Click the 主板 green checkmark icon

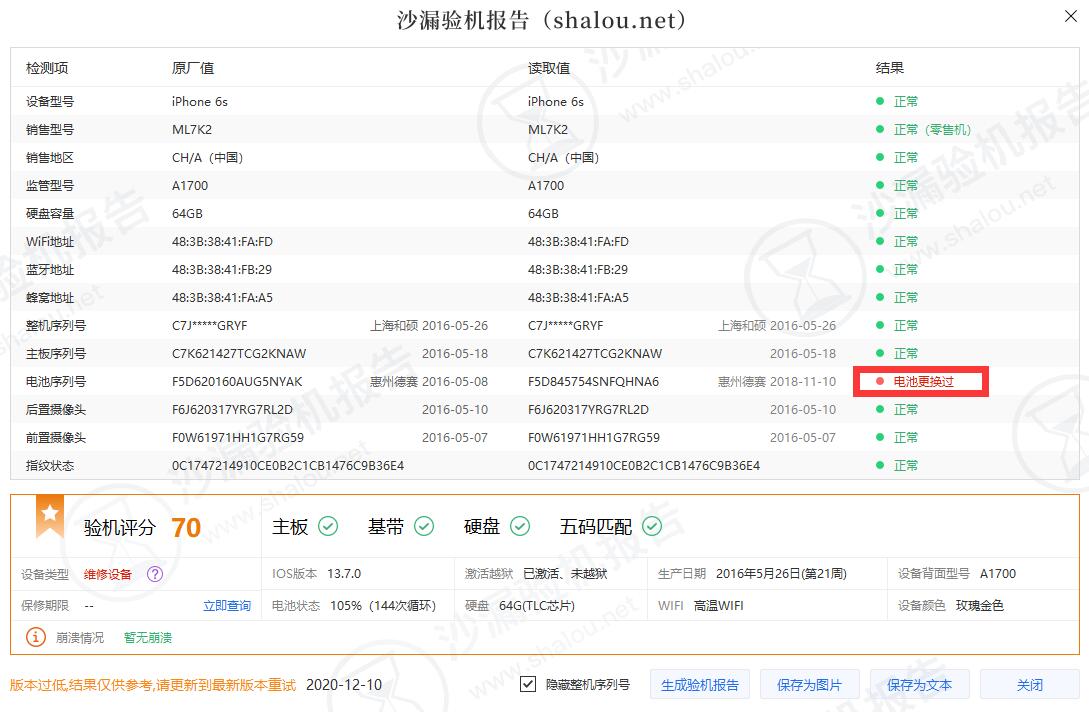328,527
